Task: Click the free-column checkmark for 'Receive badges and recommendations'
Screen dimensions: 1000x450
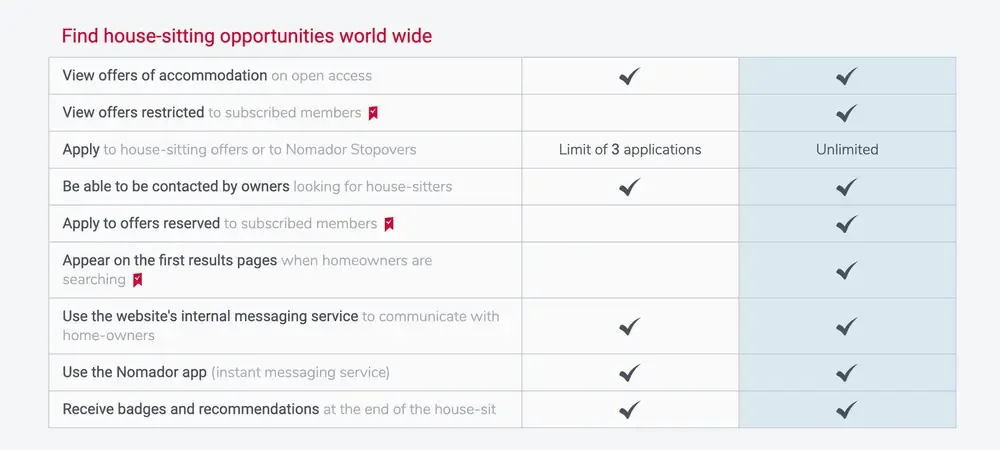Action: pos(629,409)
